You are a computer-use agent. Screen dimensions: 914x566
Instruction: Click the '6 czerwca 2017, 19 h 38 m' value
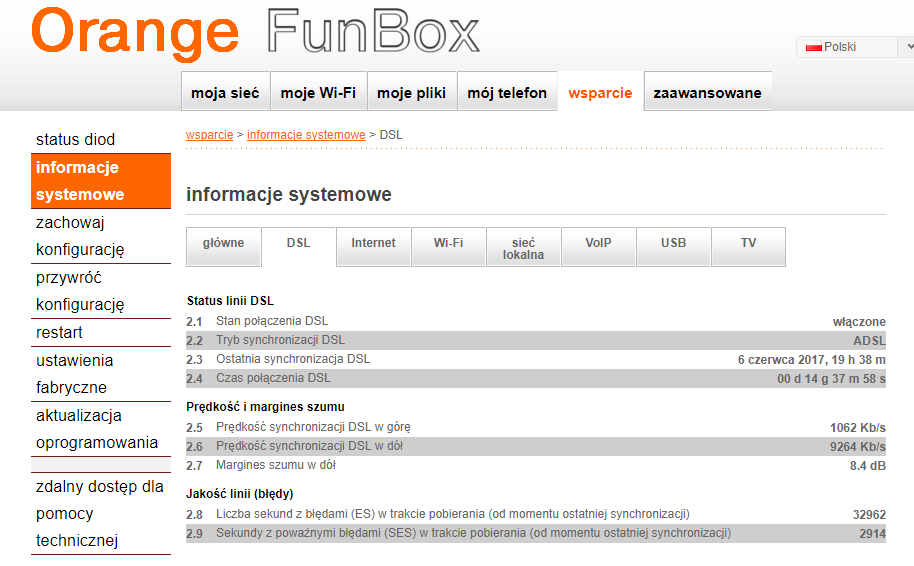click(x=811, y=360)
